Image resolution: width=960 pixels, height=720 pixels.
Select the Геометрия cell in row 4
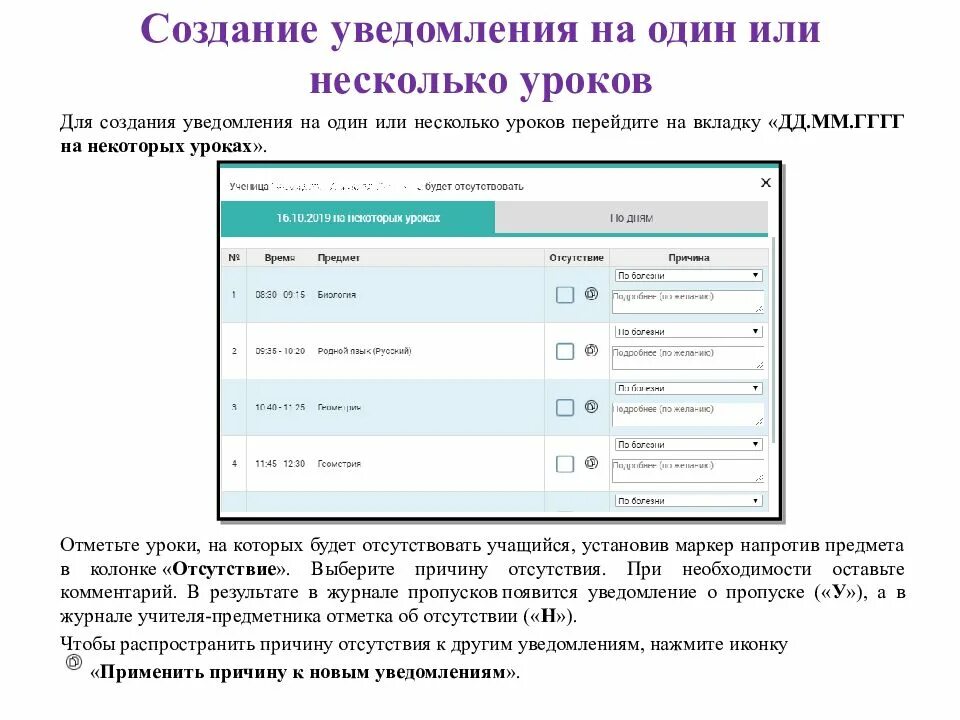[x=339, y=463]
